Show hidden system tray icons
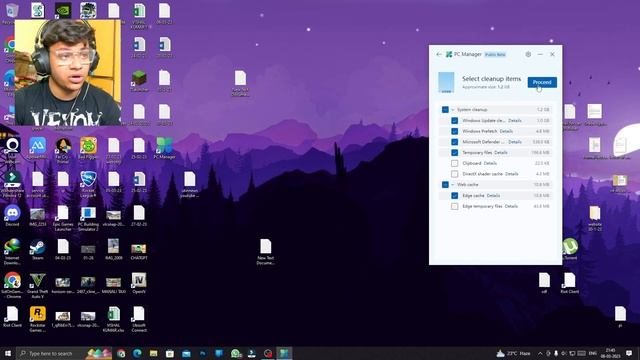The height and width of the screenshot is (360, 640). click(540, 353)
